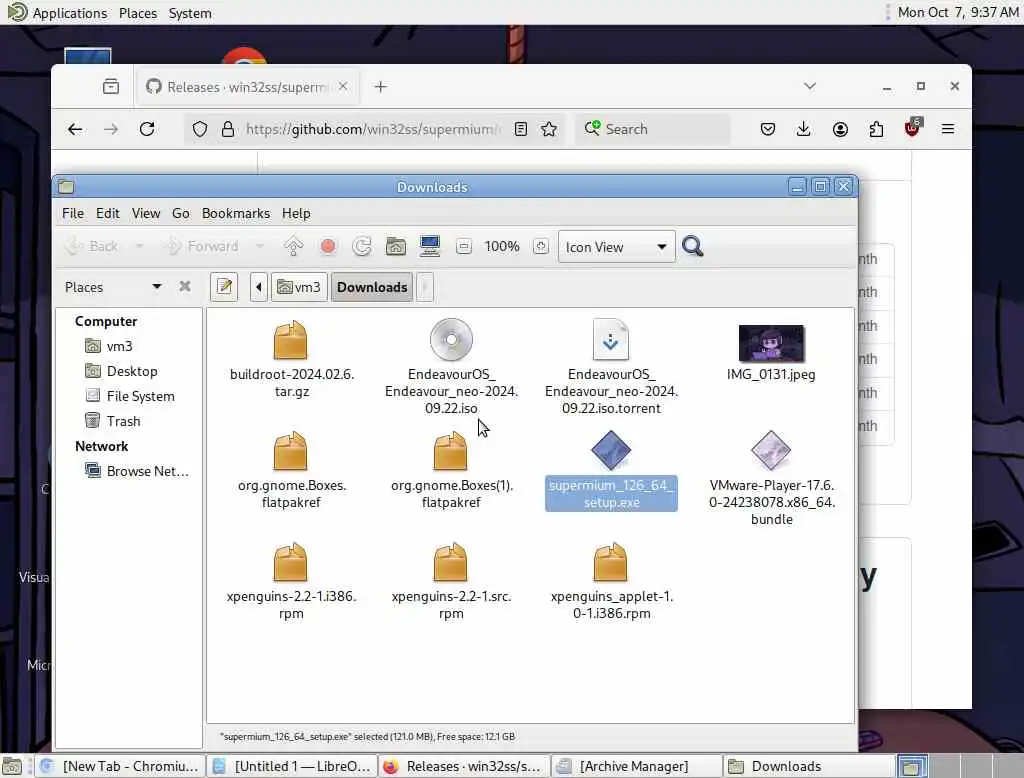Open Firefox hamburger application menu
Image resolution: width=1024 pixels, height=778 pixels.
(x=948, y=129)
